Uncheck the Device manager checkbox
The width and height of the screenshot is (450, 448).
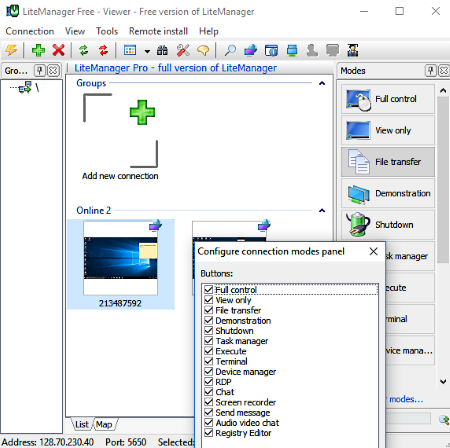209,371
